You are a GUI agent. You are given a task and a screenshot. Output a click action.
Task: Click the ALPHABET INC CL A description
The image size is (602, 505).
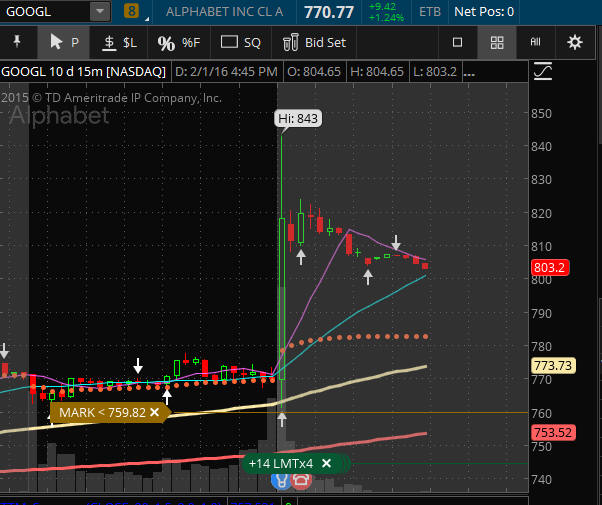click(x=225, y=12)
